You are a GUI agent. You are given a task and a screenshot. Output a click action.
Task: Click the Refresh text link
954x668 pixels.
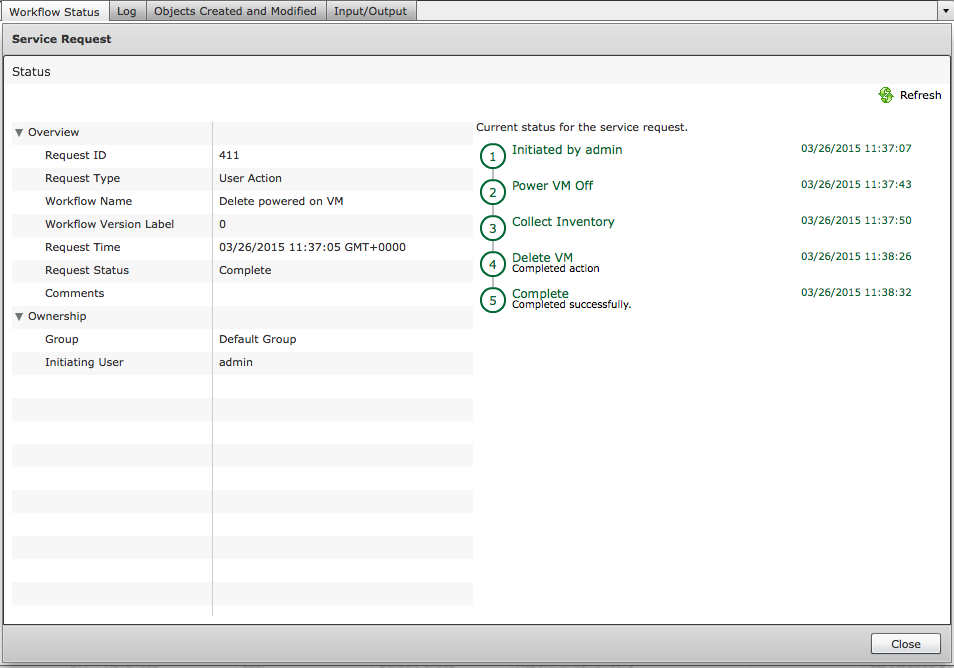click(x=920, y=96)
